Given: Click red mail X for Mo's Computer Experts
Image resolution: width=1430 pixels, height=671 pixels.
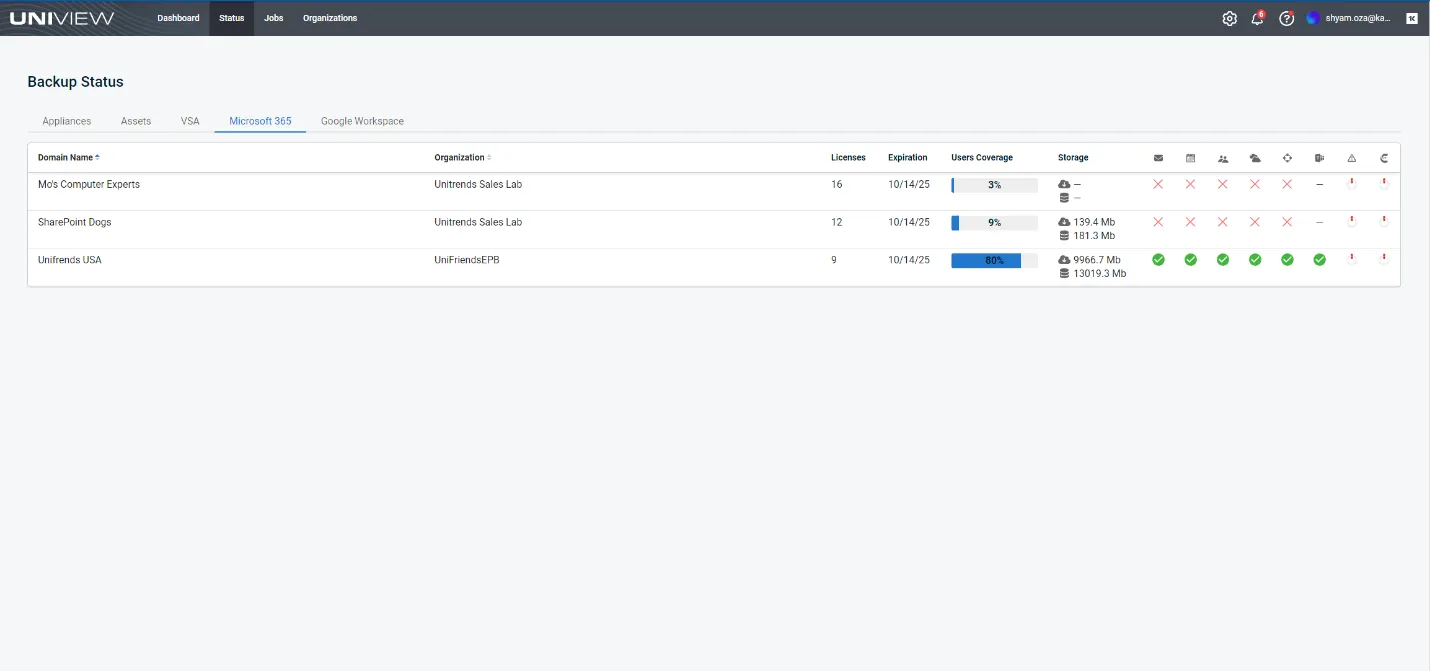Looking at the screenshot, I should pyautogui.click(x=1158, y=185).
